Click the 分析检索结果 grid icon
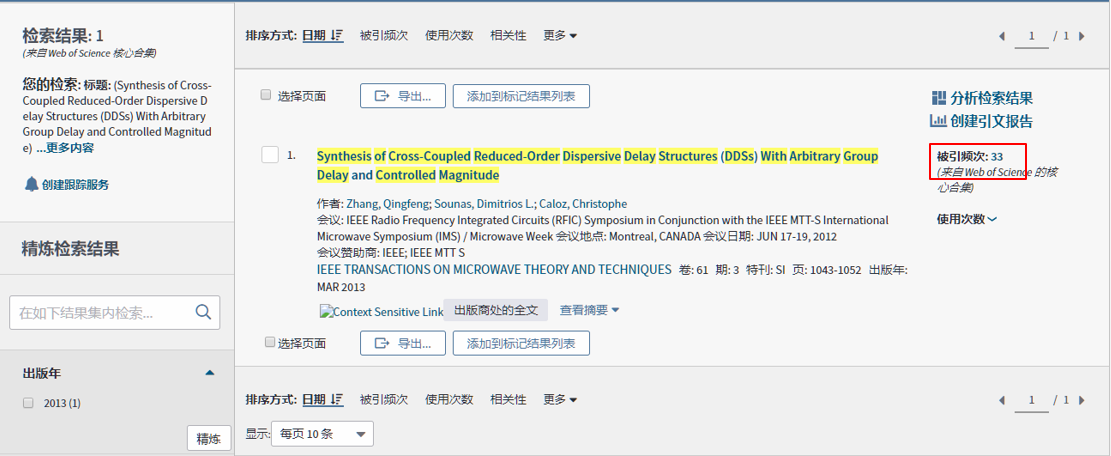The image size is (1111, 456). 938,98
